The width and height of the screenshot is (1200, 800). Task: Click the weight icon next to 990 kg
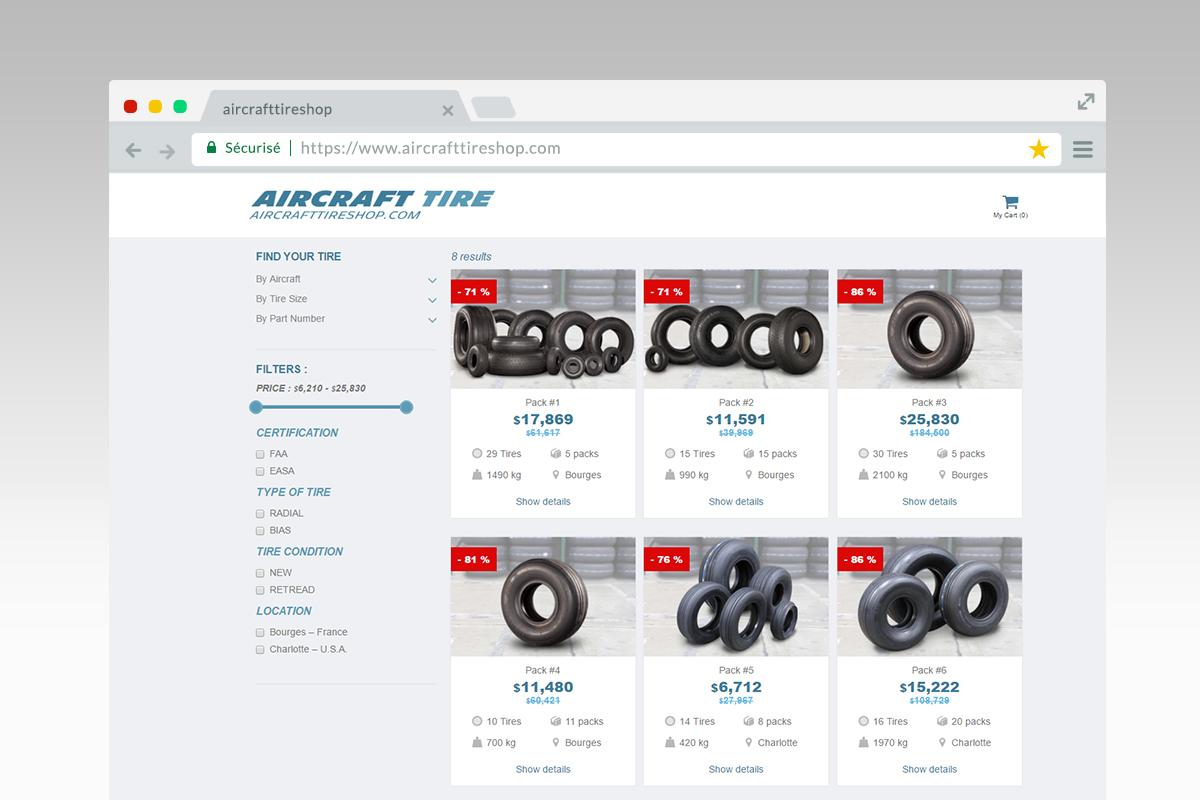(x=670, y=475)
